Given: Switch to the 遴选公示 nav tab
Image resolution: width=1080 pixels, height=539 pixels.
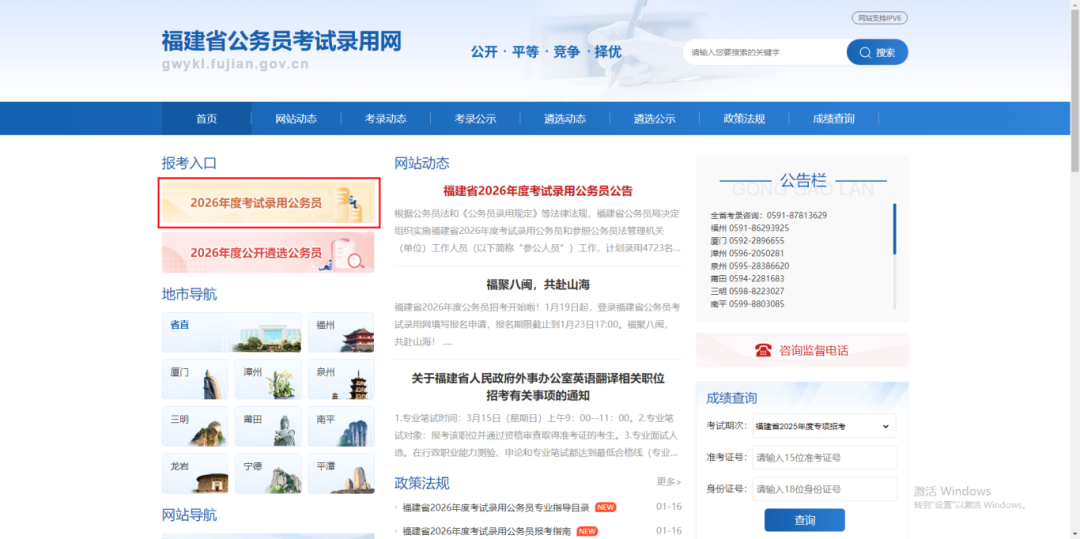Looking at the screenshot, I should pyautogui.click(x=654, y=119).
